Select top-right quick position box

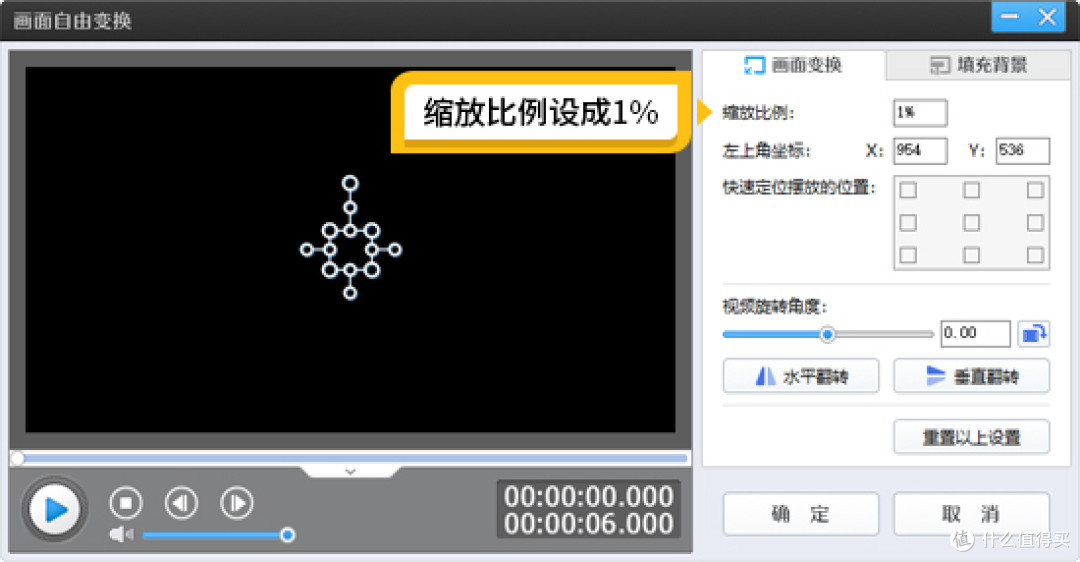point(1035,190)
